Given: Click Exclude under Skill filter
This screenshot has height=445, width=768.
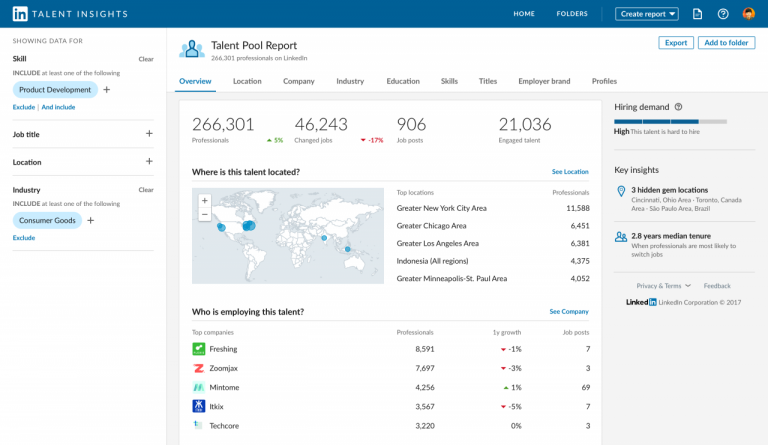Looking at the screenshot, I should tap(24, 107).
